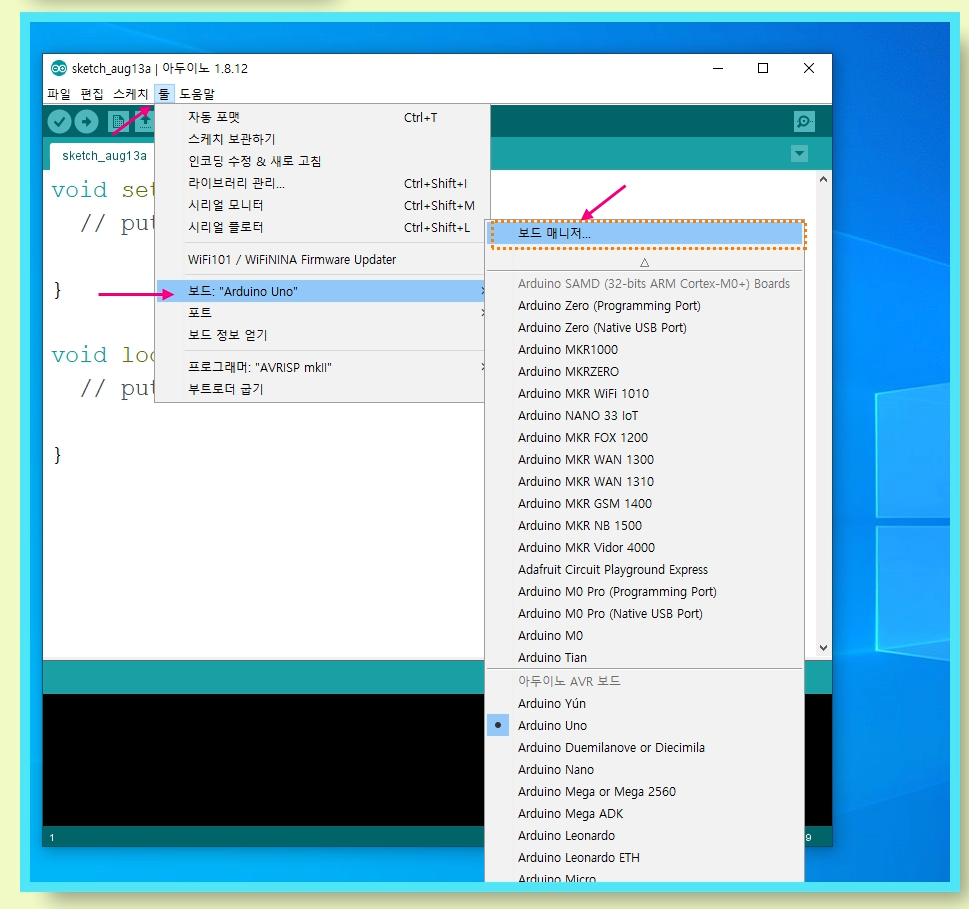Image resolution: width=969 pixels, height=909 pixels.
Task: Select Arduino Zero (Native USB Port)
Action: tap(645, 328)
